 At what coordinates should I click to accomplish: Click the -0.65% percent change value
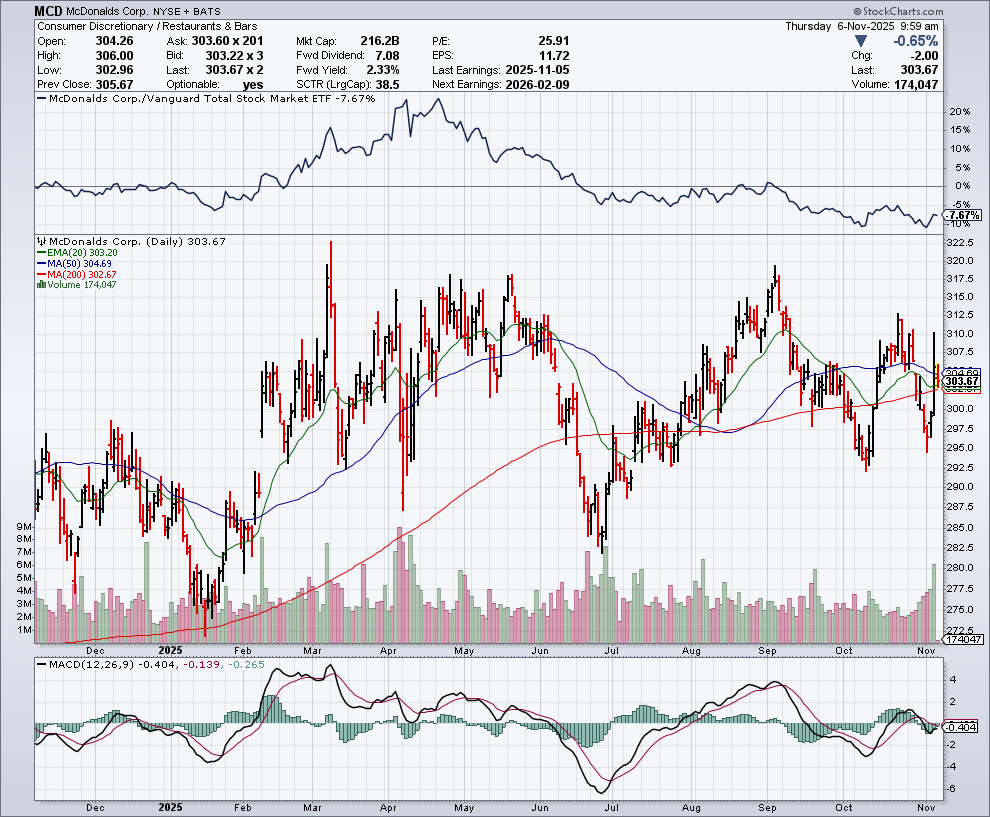(915, 41)
